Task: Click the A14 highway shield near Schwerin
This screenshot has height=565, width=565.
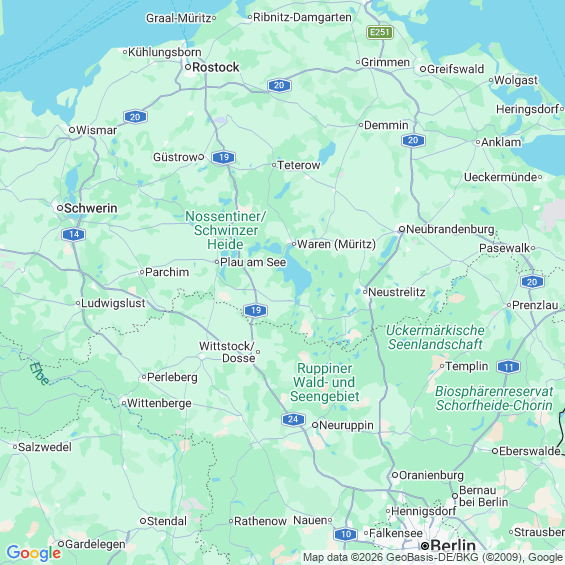Action: point(74,235)
